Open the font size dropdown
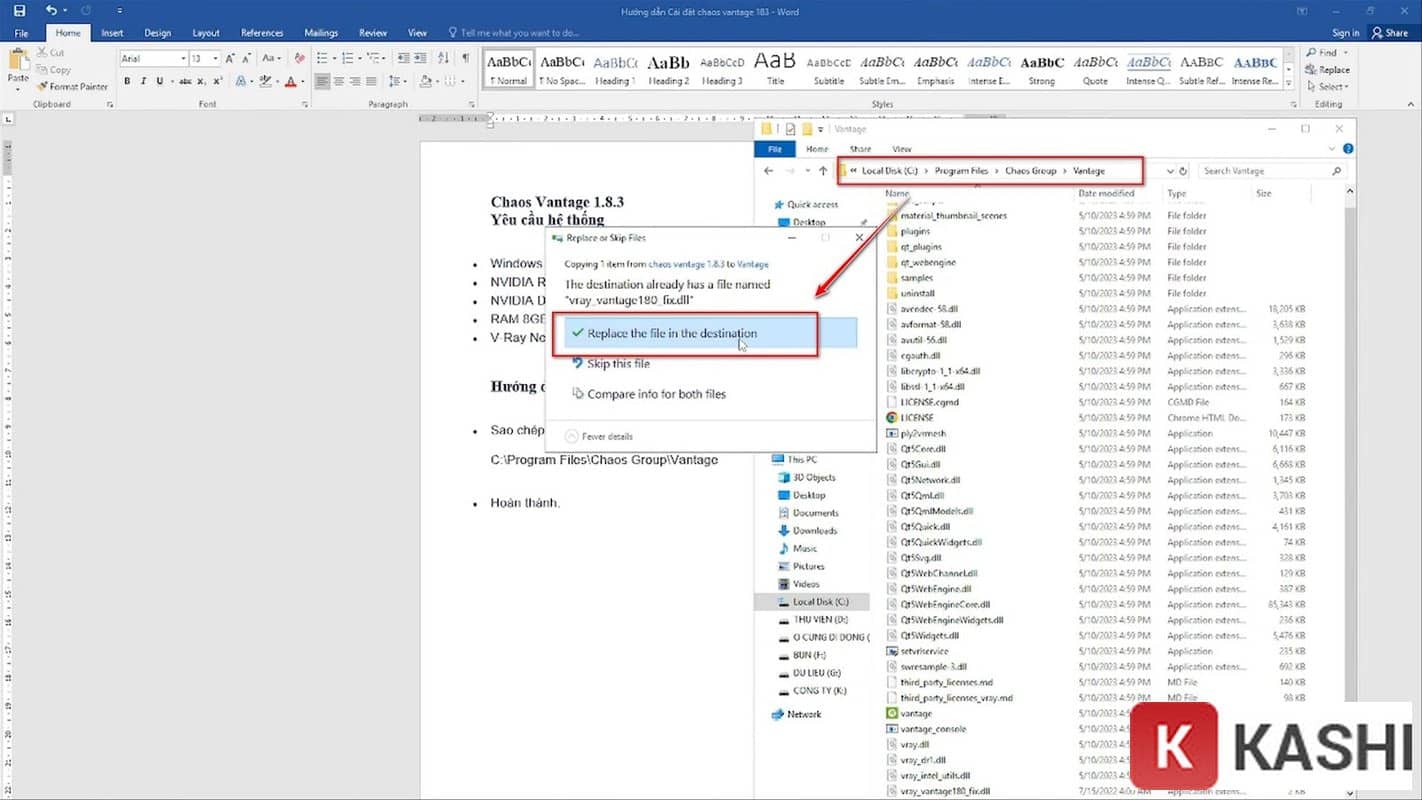This screenshot has height=800, width=1422. (215, 59)
